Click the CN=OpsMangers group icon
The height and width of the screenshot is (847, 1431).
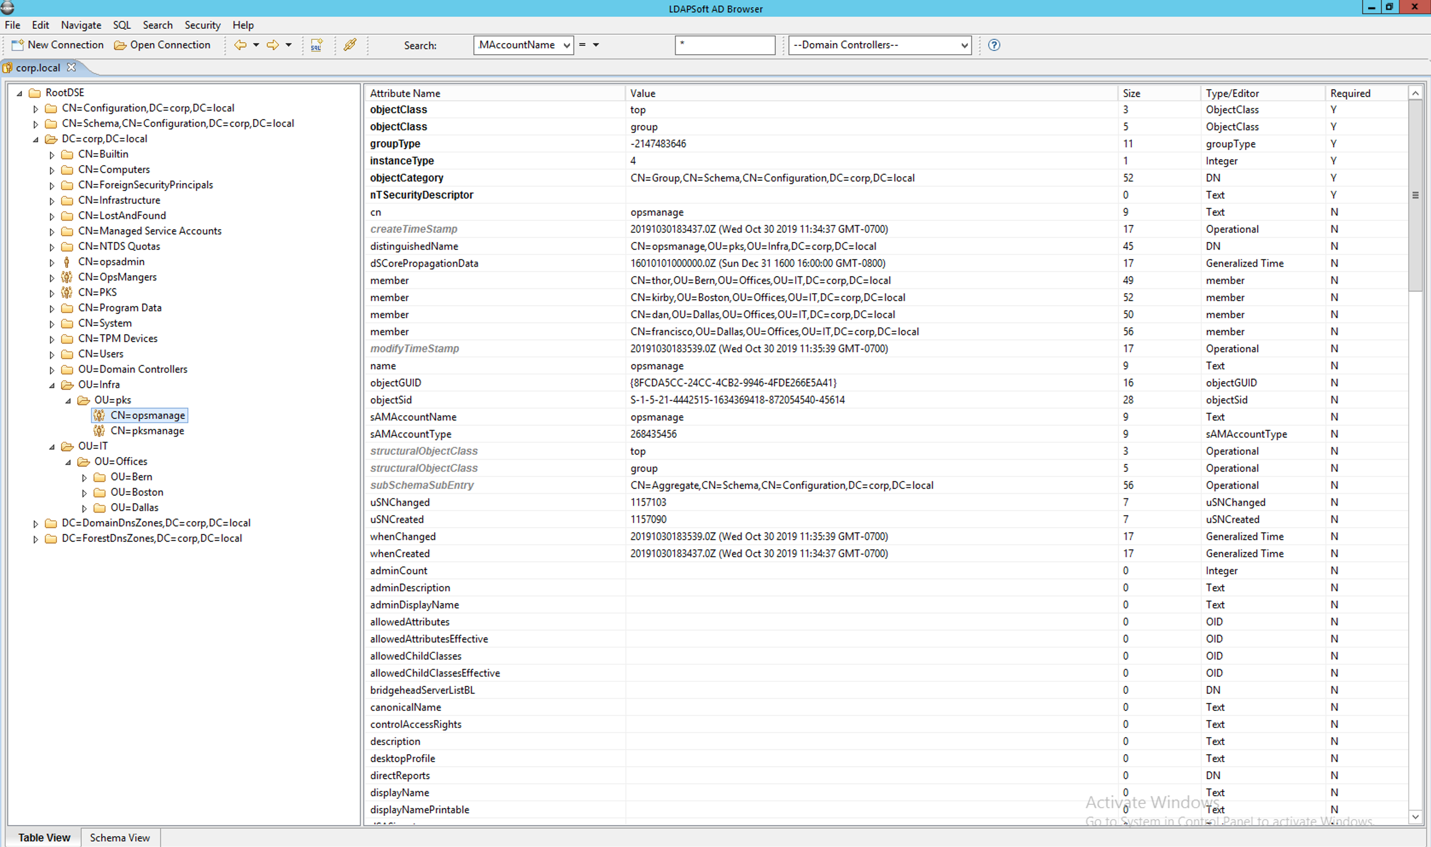(67, 277)
